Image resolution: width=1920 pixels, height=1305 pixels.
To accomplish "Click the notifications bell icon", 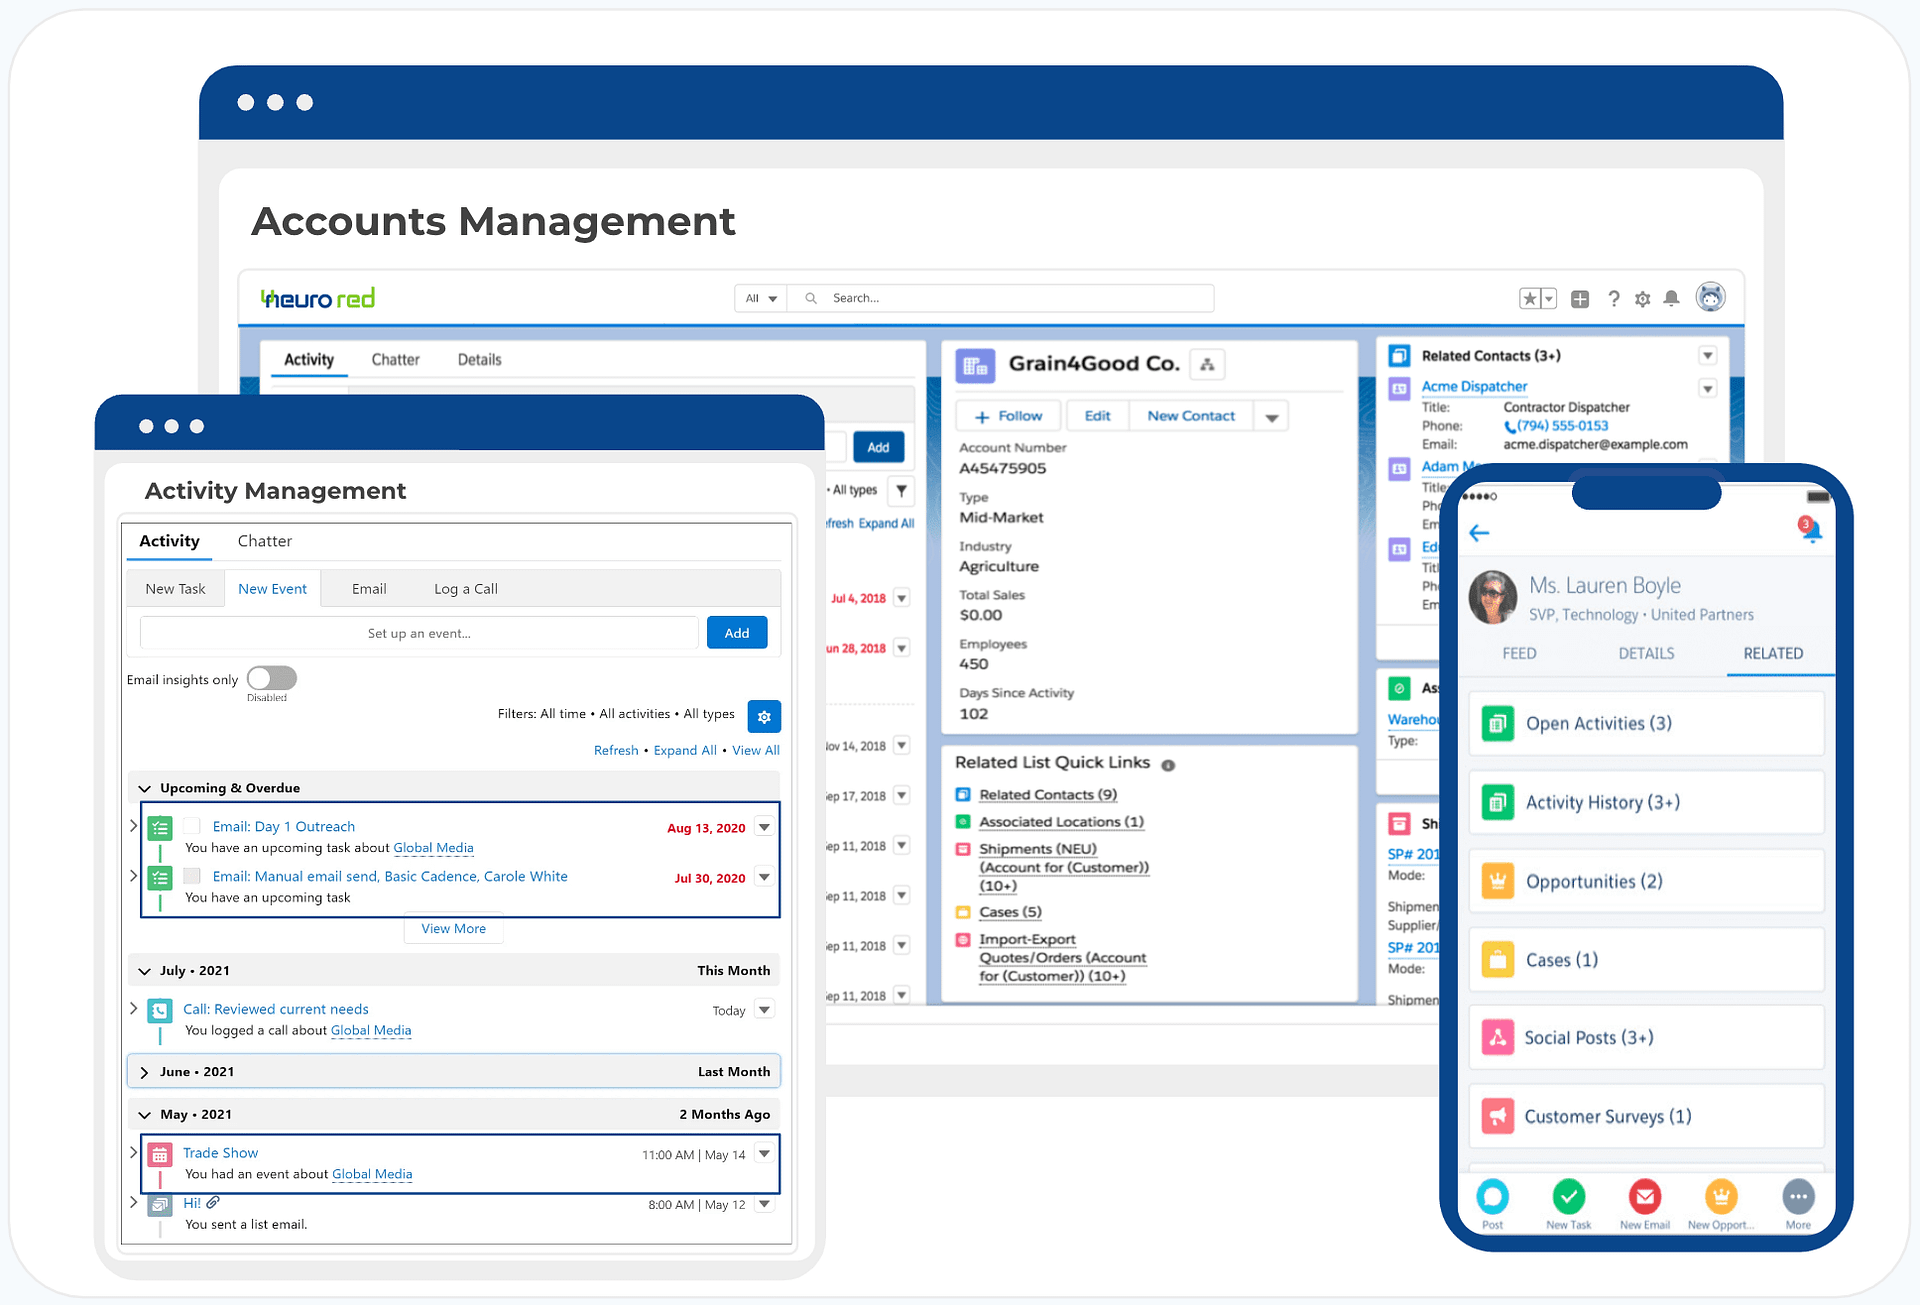I will [x=1671, y=298].
